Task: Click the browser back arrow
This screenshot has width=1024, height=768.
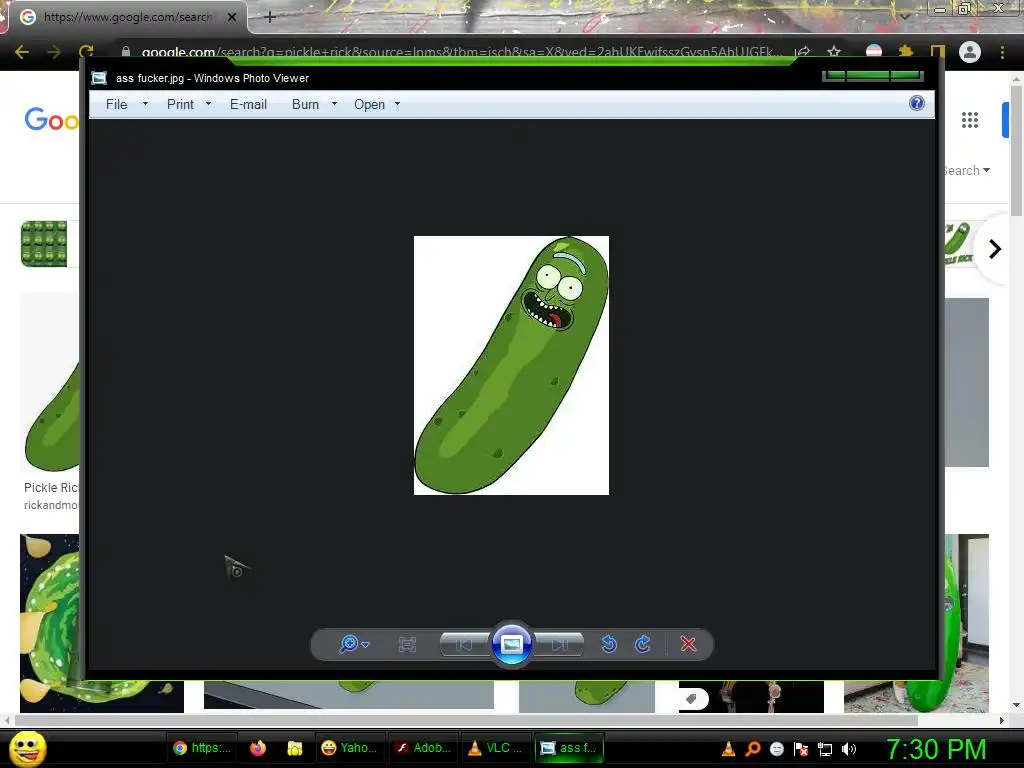Action: click(x=22, y=52)
